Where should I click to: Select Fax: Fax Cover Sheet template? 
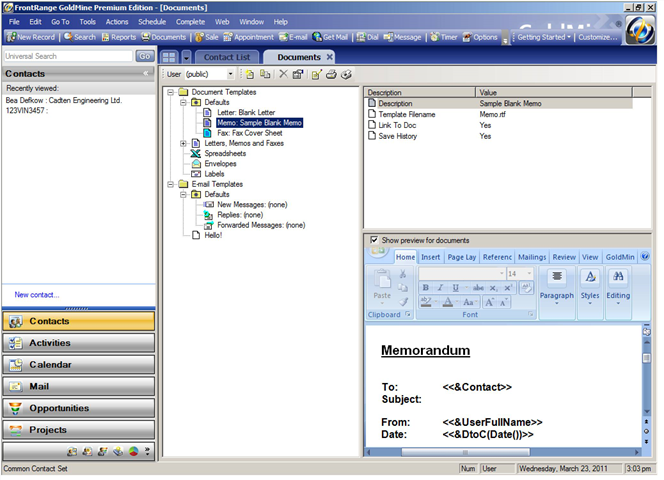coord(249,133)
